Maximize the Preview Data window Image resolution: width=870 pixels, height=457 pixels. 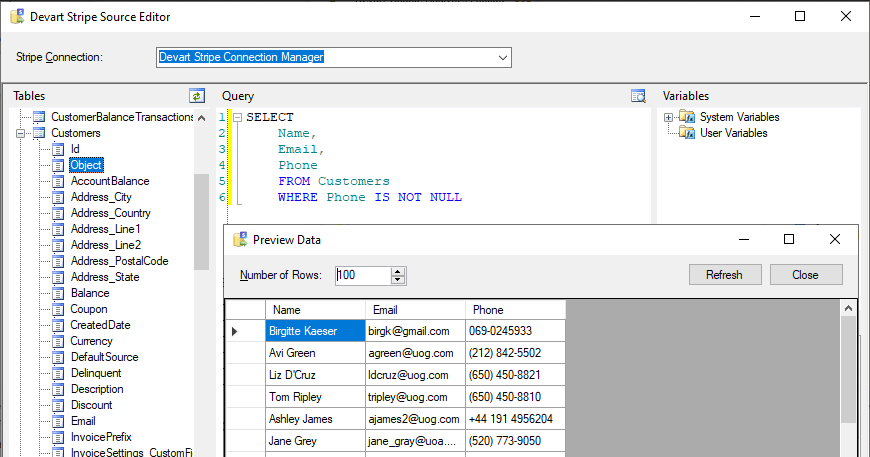(x=789, y=239)
